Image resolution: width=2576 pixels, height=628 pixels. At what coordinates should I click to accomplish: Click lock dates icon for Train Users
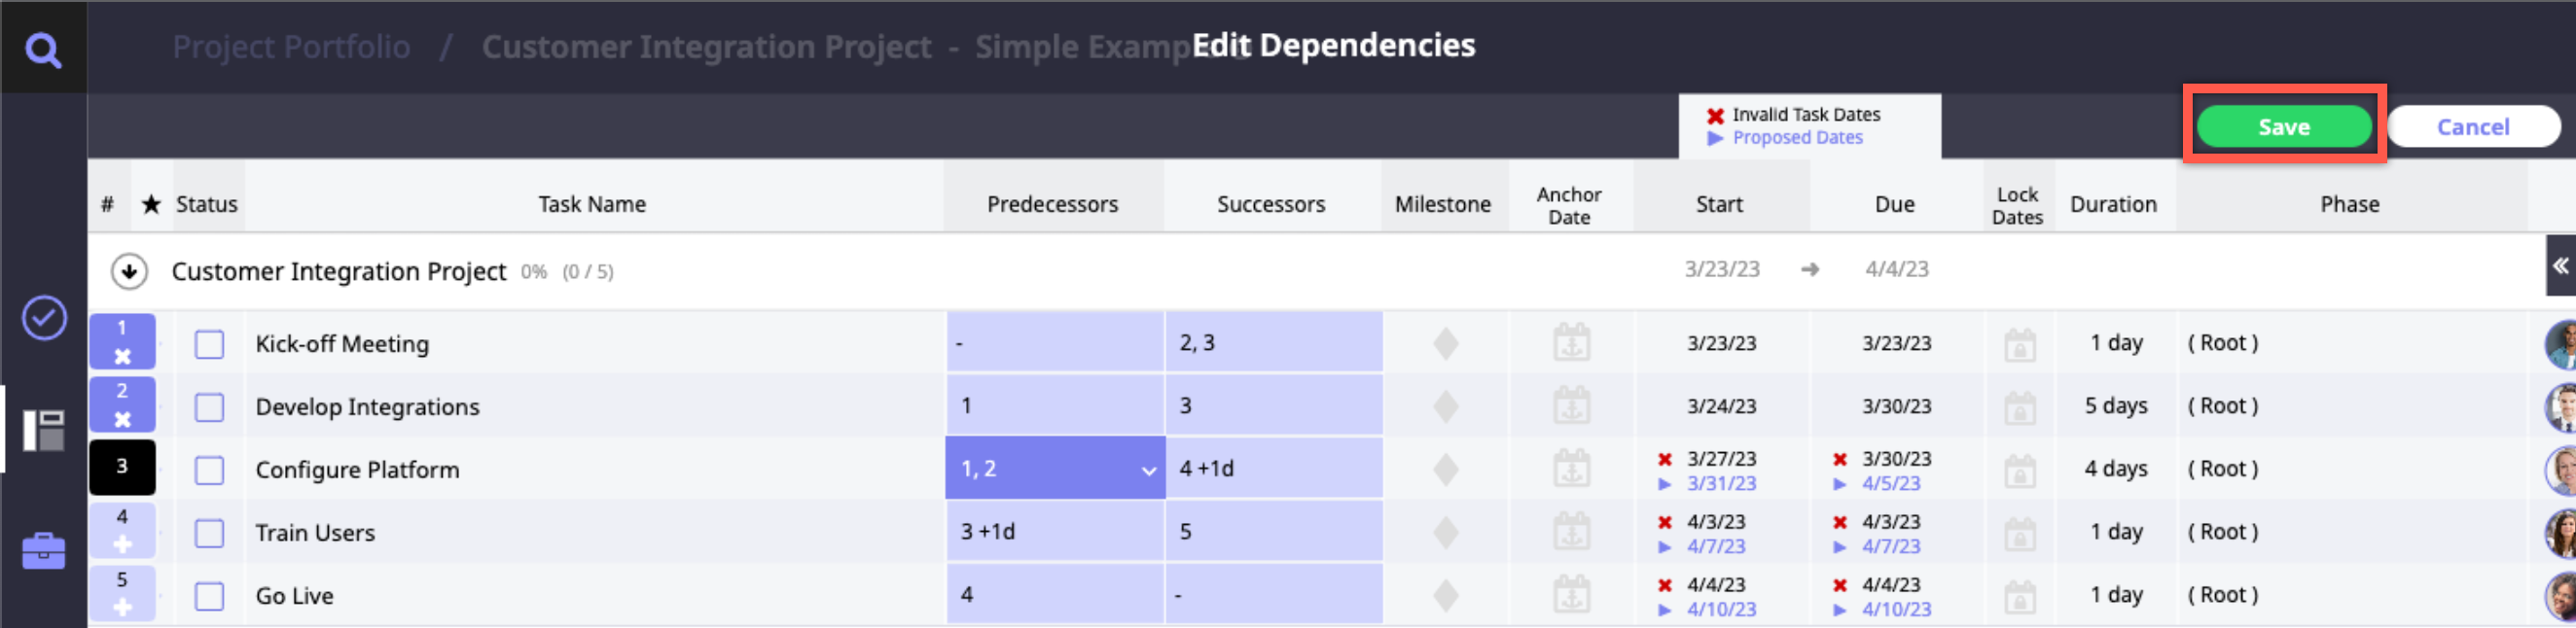pos(2019,533)
